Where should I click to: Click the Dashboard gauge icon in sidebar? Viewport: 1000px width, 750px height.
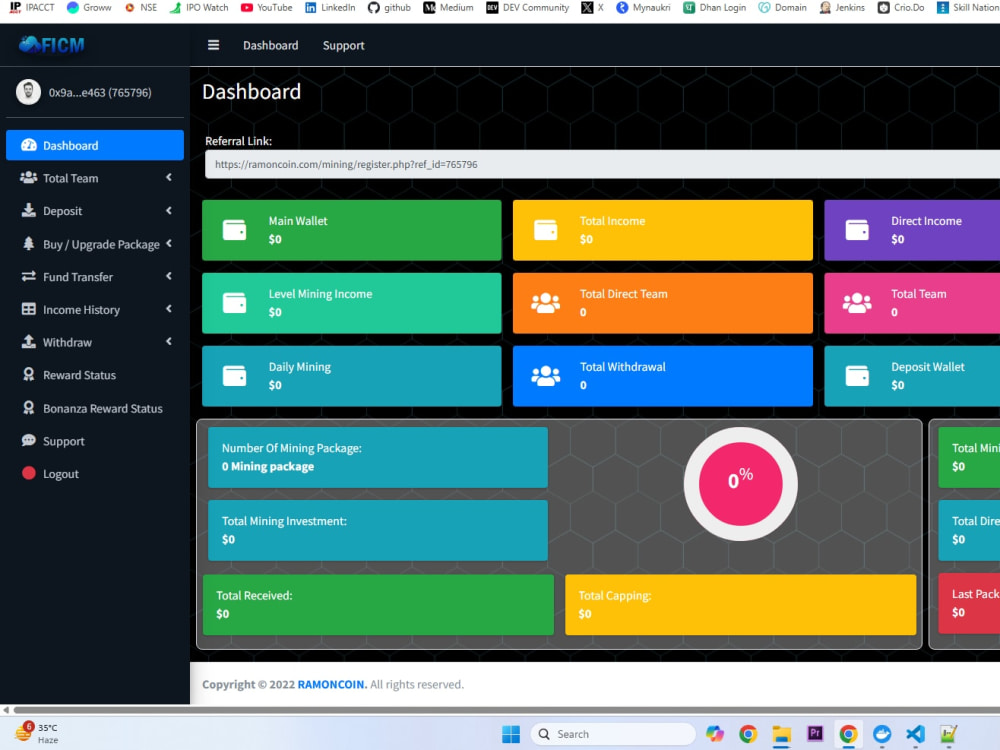click(x=29, y=145)
